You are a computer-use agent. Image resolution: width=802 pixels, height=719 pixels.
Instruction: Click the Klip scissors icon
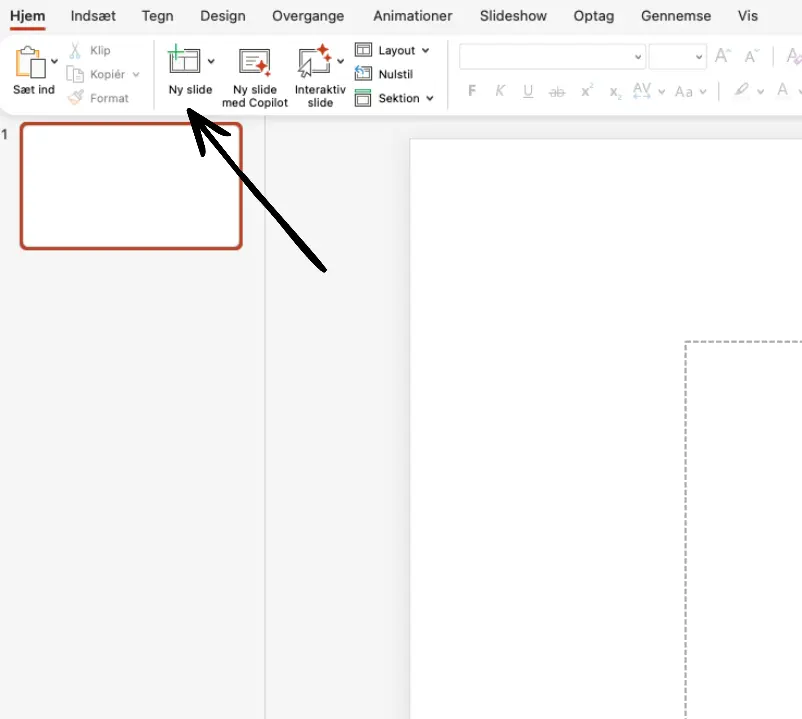click(75, 50)
